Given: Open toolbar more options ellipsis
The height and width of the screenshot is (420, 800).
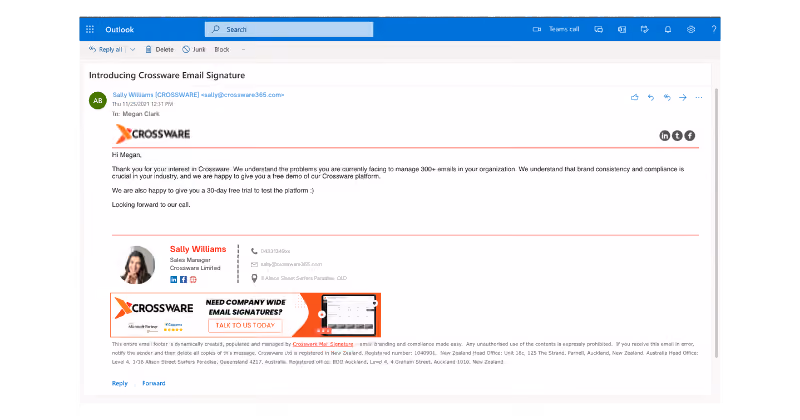Looking at the screenshot, I should 243,50.
